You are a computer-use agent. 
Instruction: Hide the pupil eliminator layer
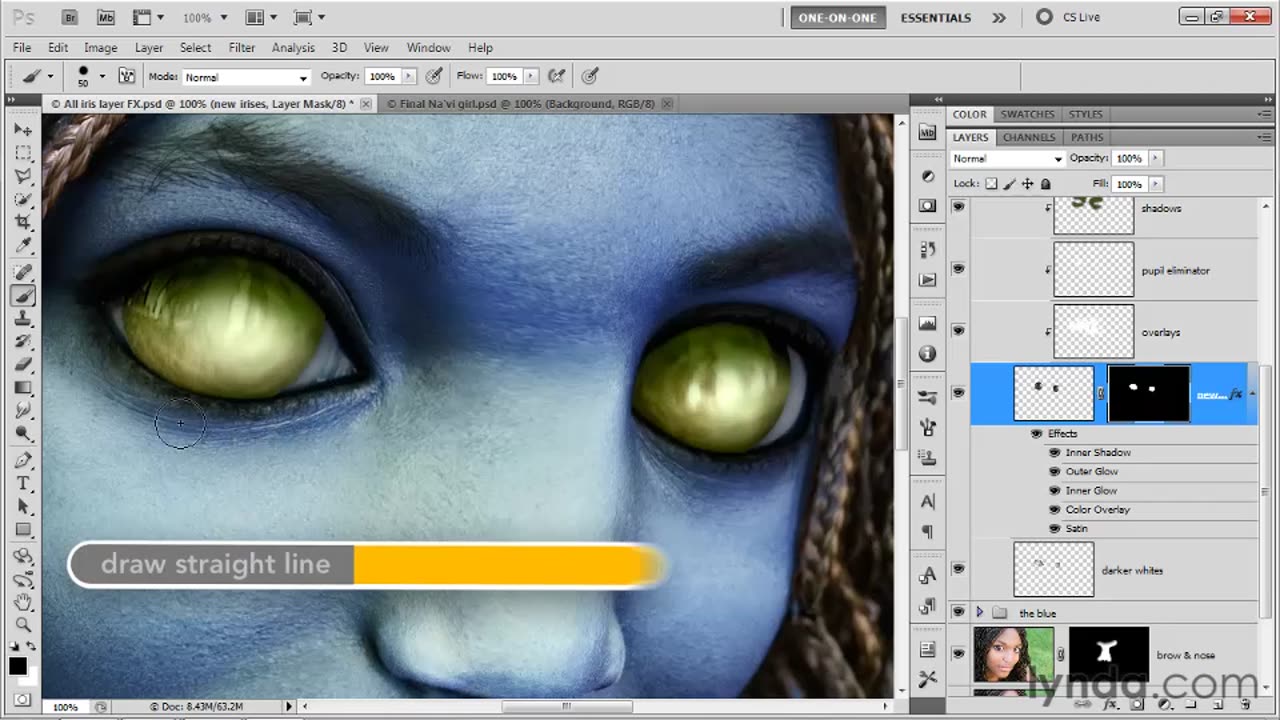[x=958, y=269]
